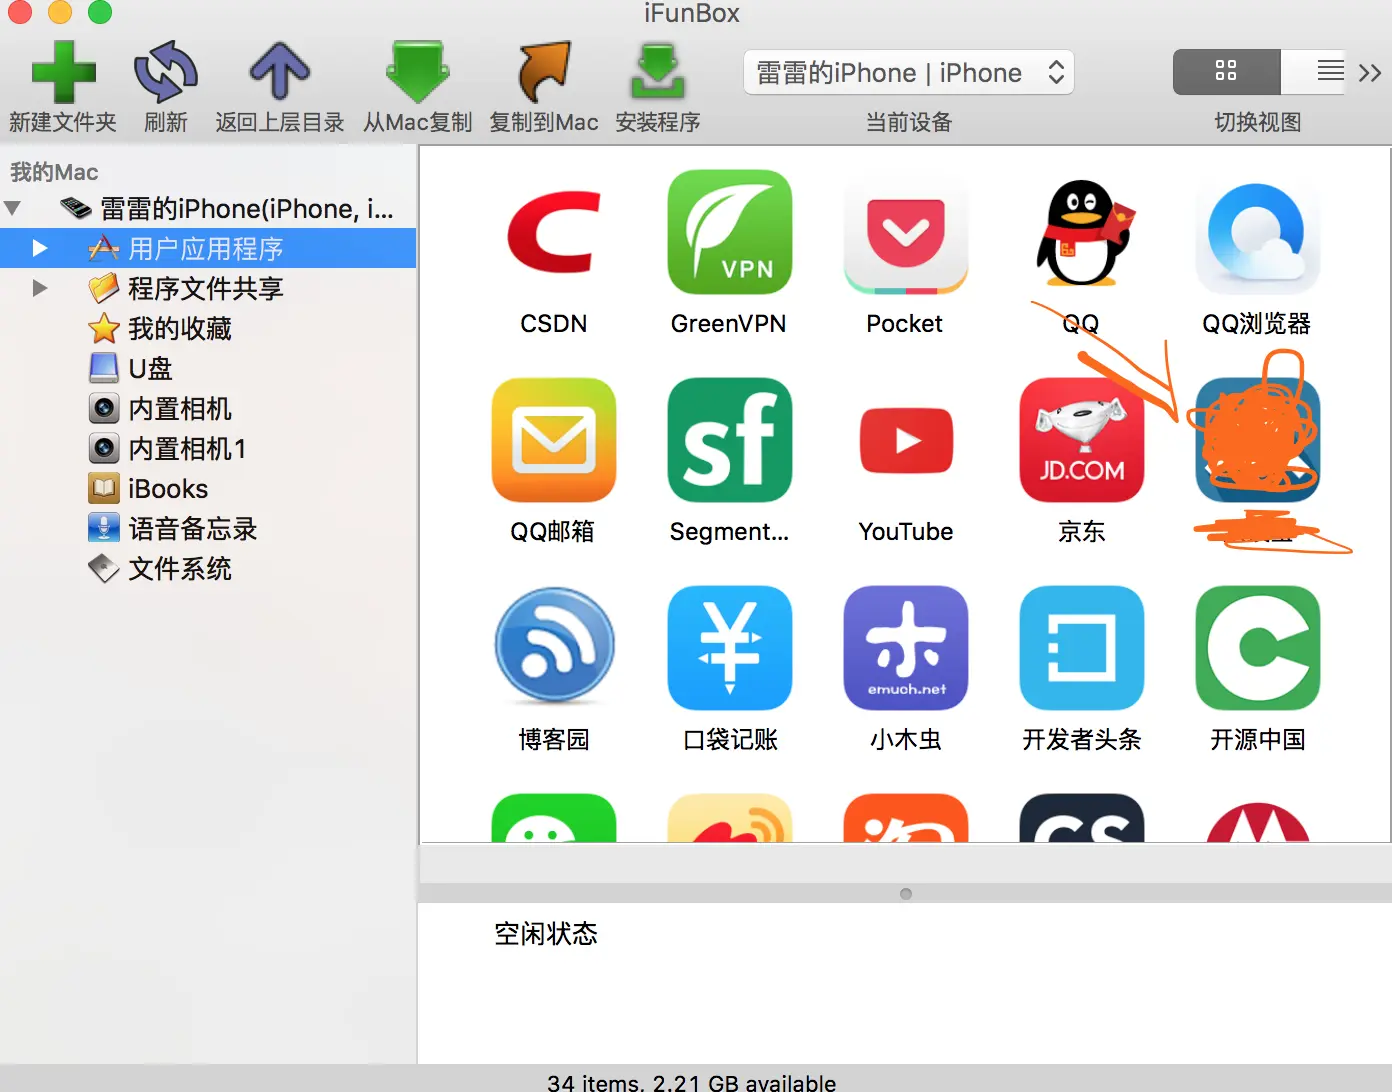
Task: Select the CSDN app icon
Action: tap(554, 232)
